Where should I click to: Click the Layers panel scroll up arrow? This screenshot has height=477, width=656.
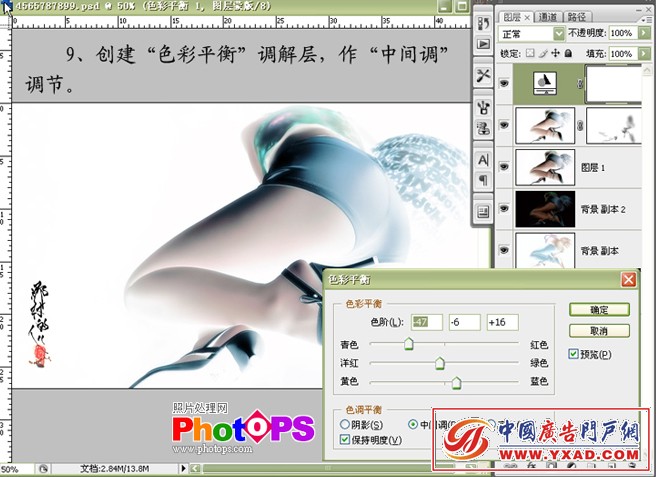647,70
